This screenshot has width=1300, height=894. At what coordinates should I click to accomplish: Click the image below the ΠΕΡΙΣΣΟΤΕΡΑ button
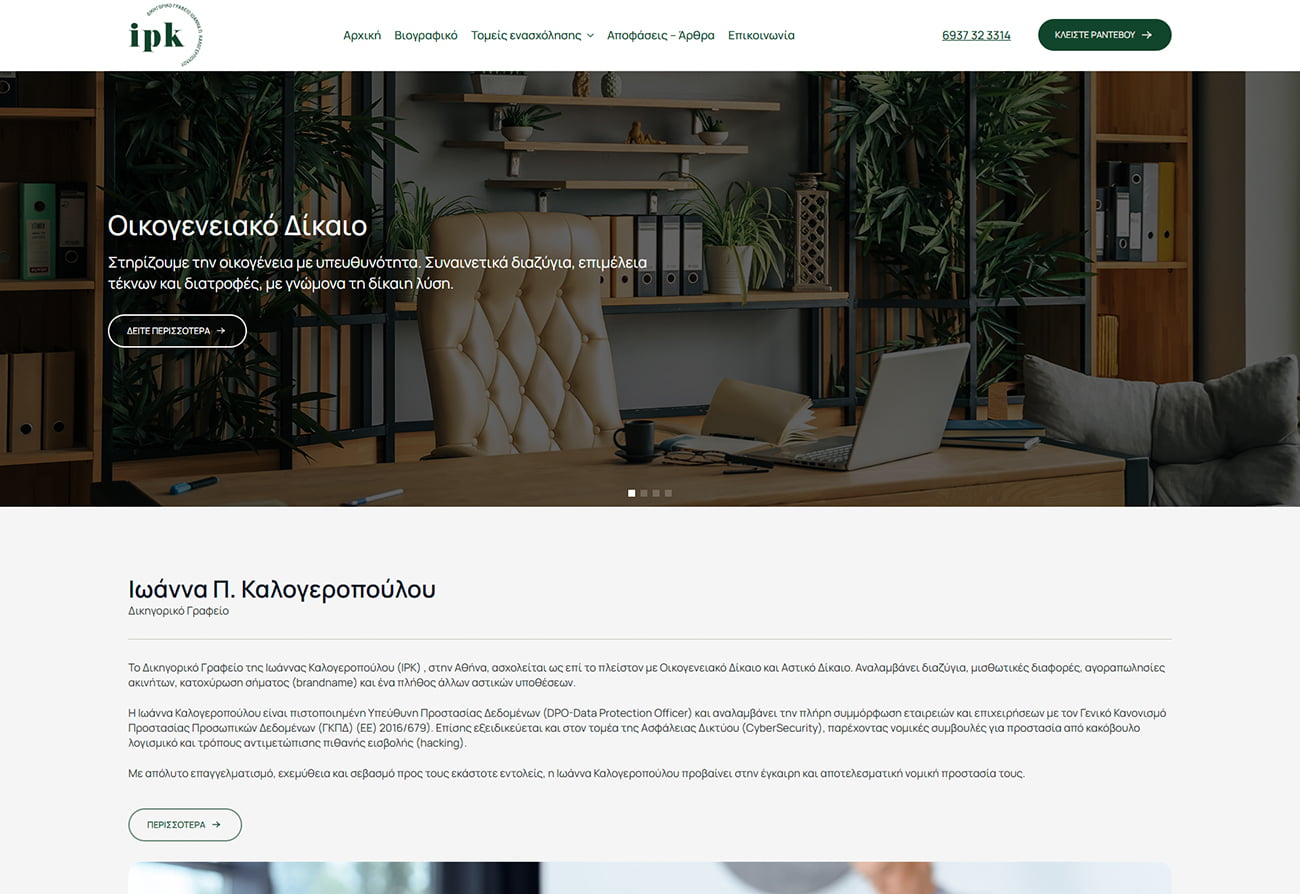pos(650,878)
